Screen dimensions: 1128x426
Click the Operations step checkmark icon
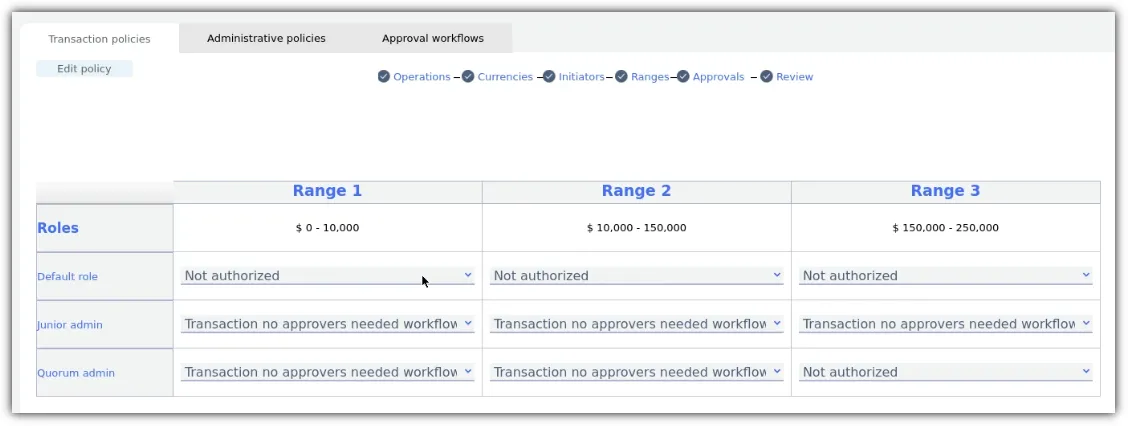click(x=383, y=76)
